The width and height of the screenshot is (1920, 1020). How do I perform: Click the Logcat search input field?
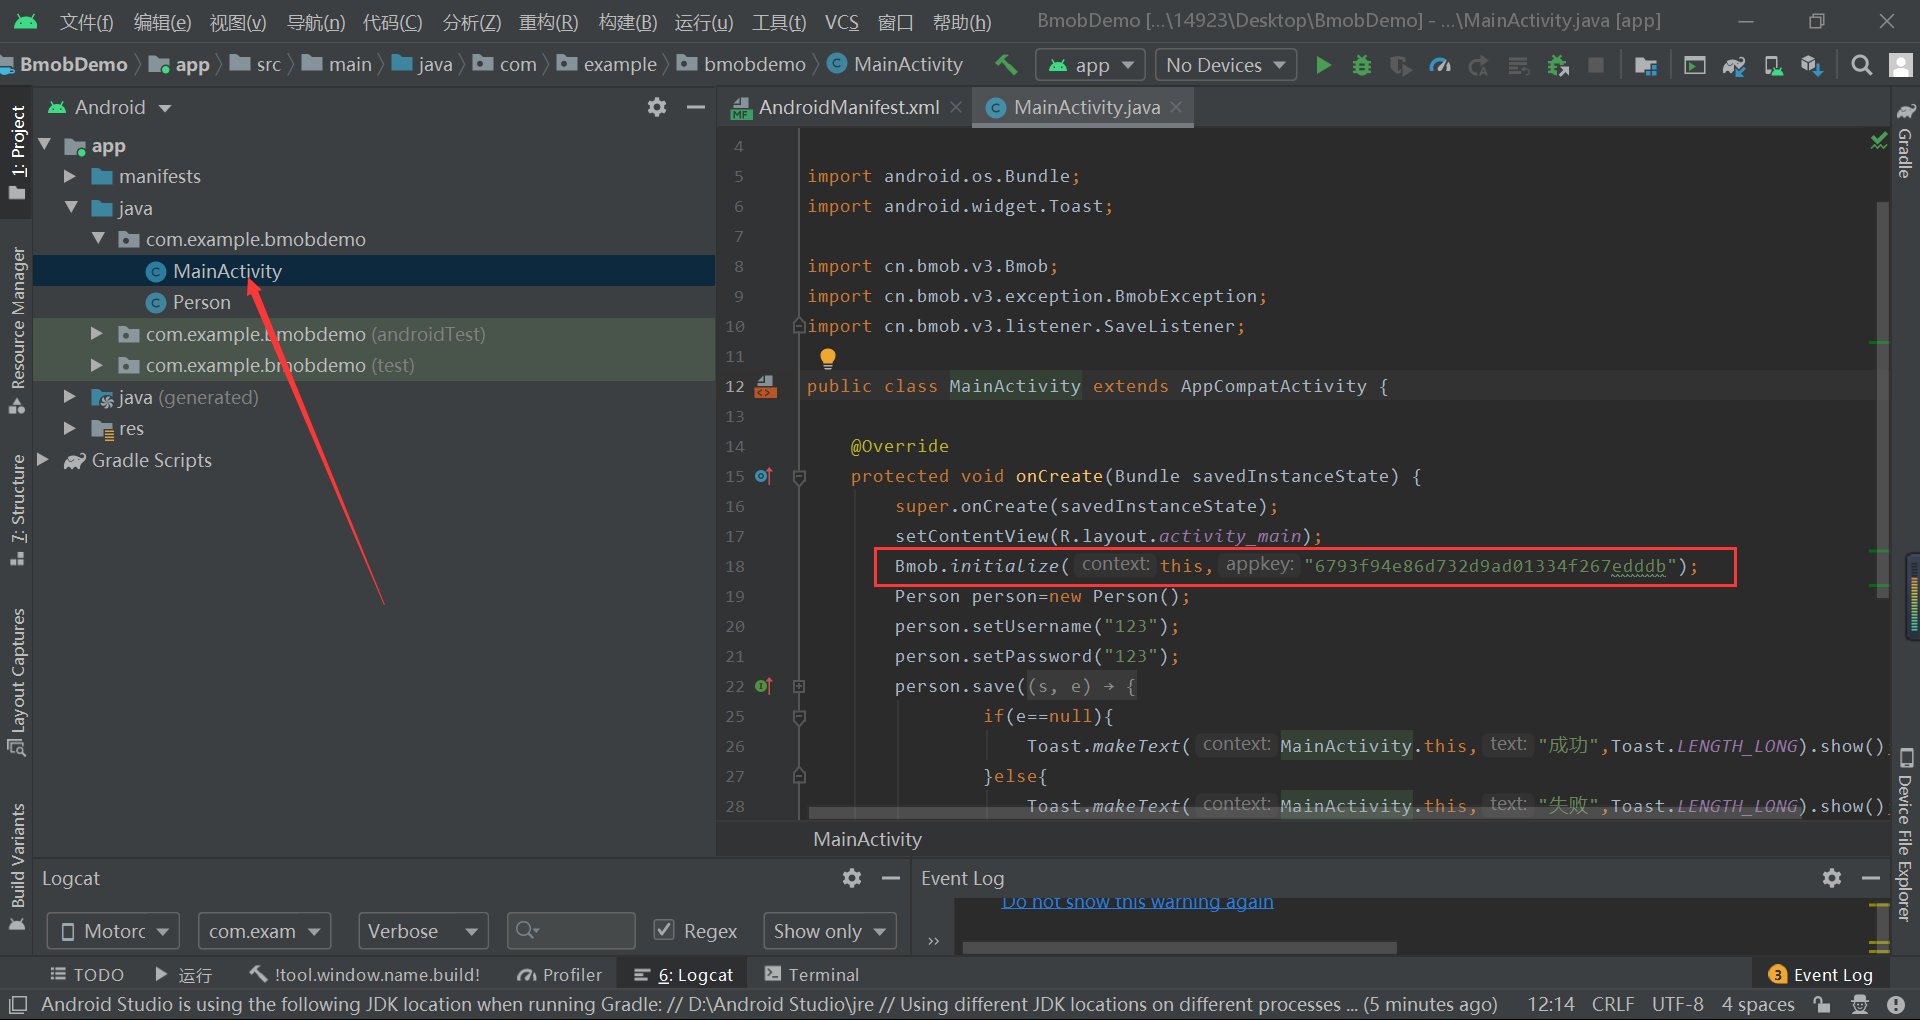[571, 930]
